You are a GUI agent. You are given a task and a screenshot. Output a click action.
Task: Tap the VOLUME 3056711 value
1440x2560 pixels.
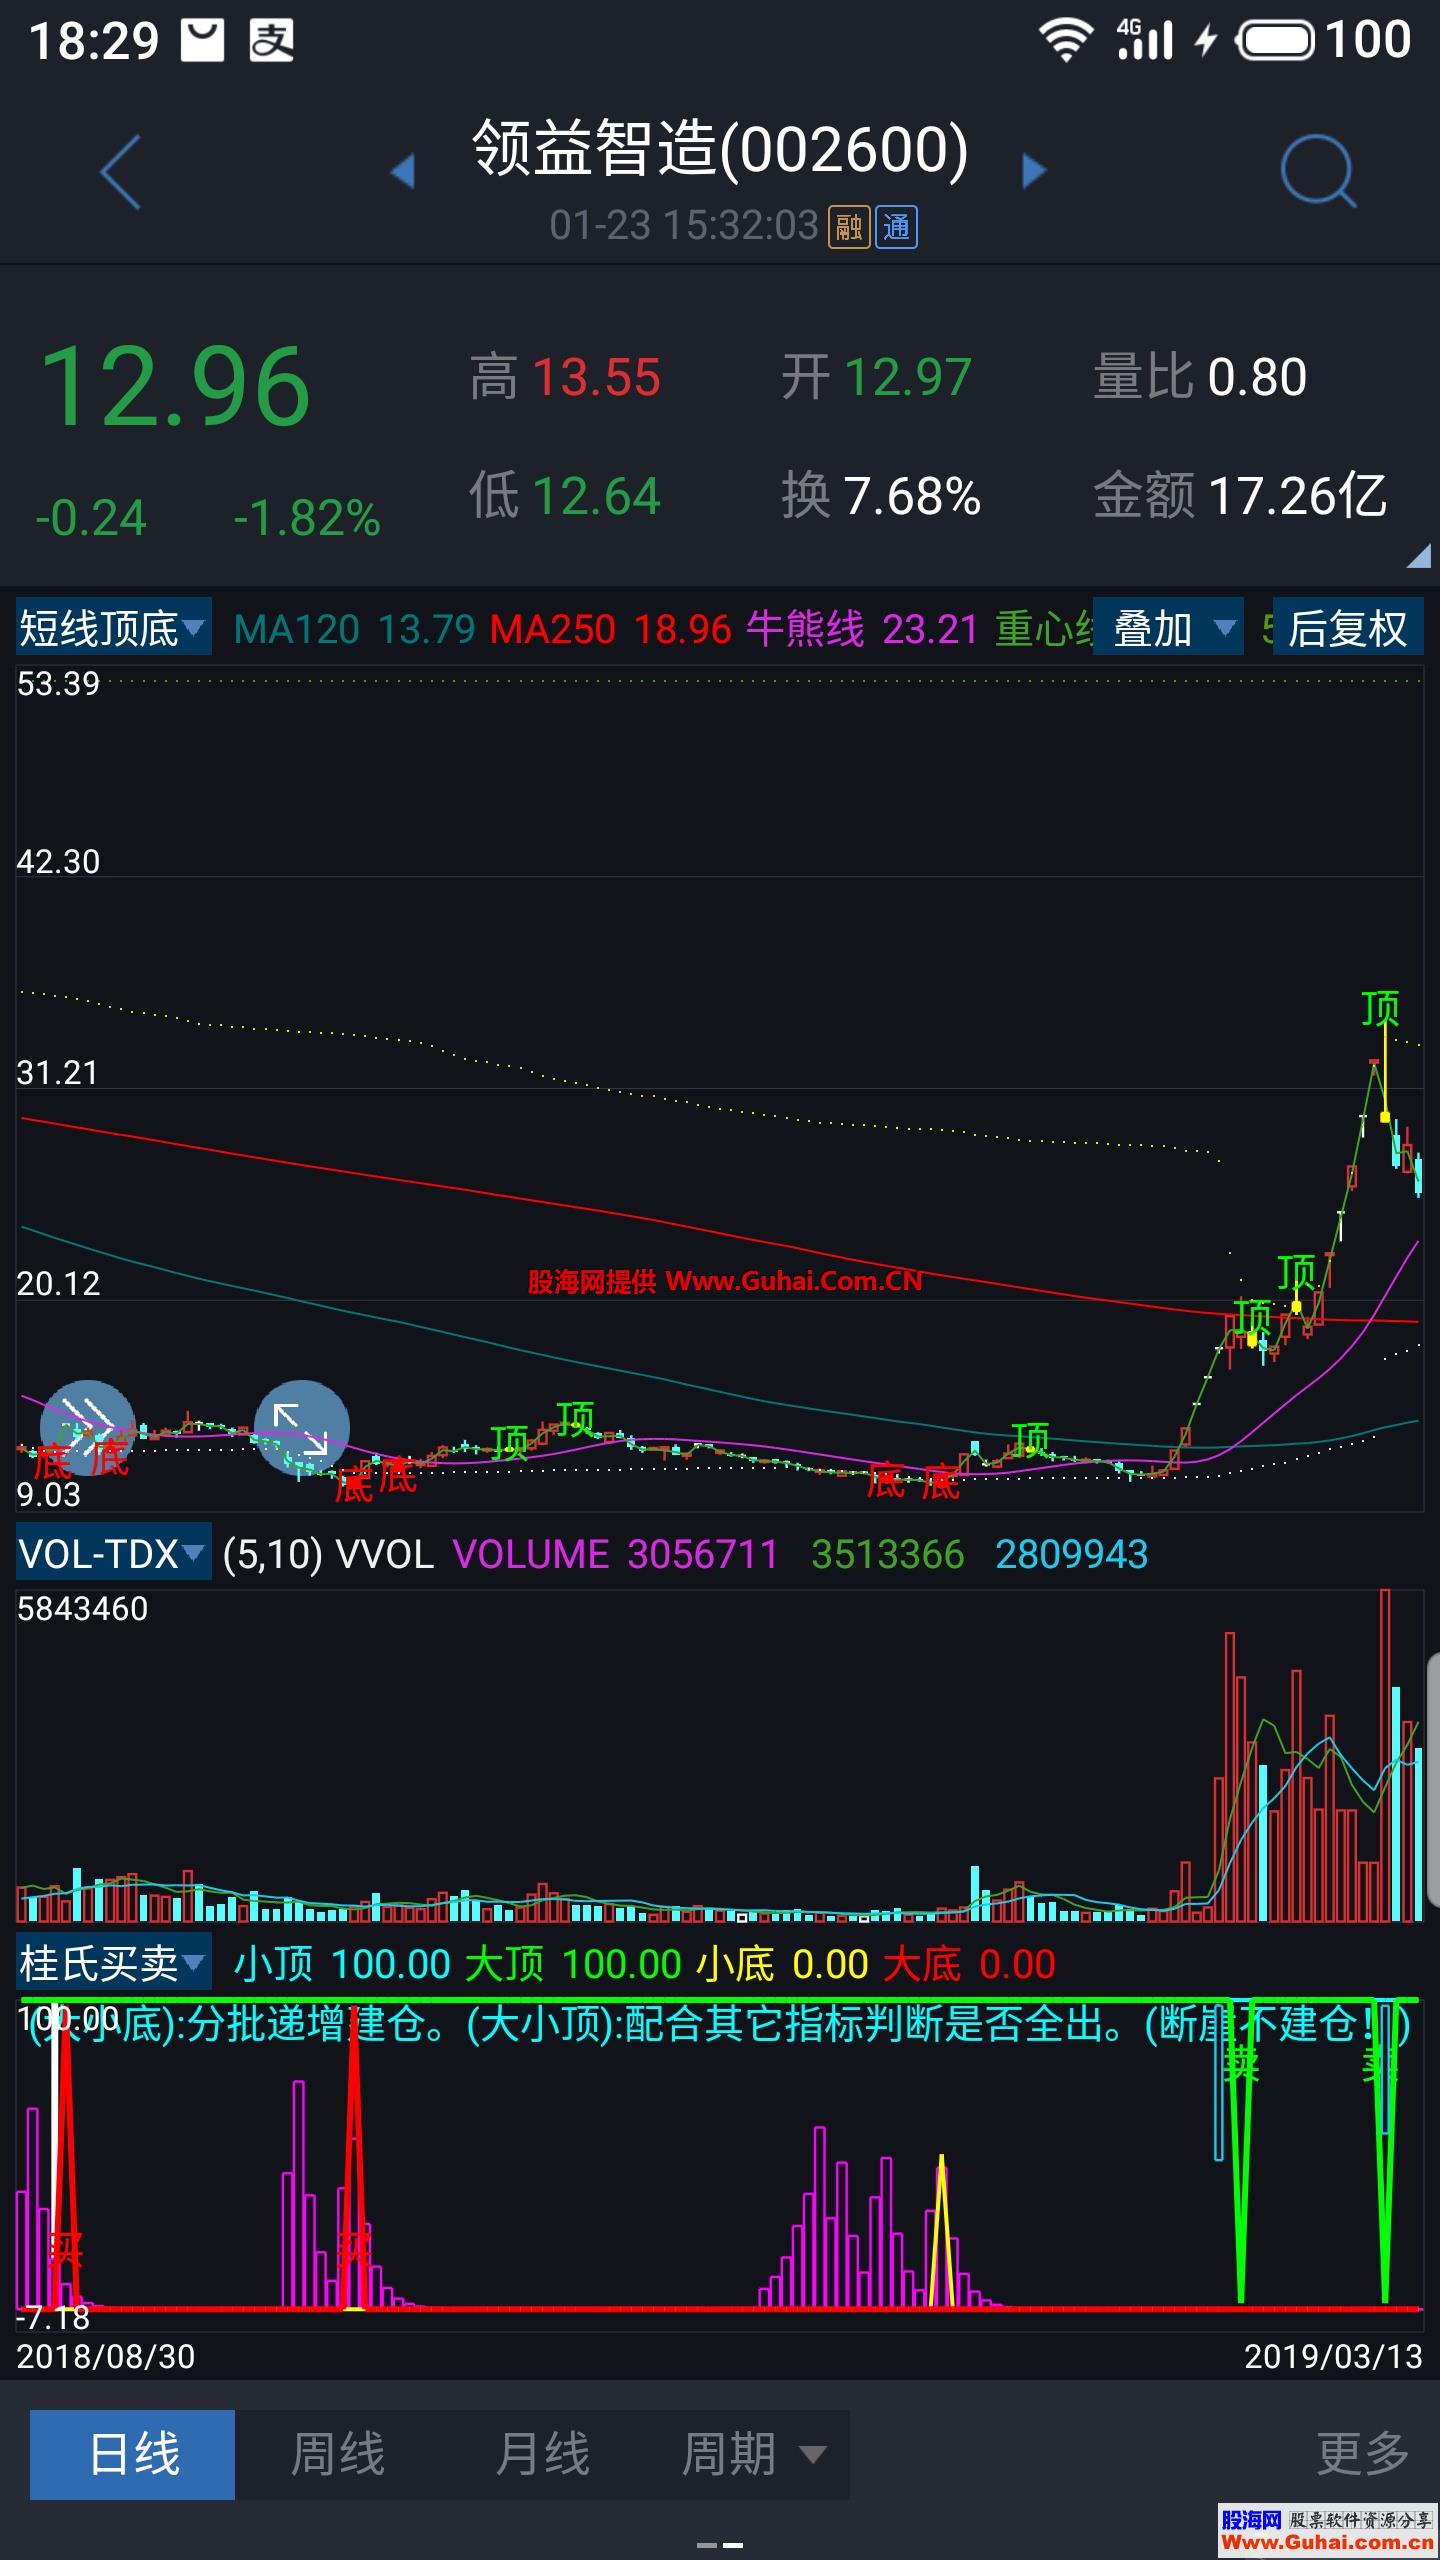(615, 1555)
